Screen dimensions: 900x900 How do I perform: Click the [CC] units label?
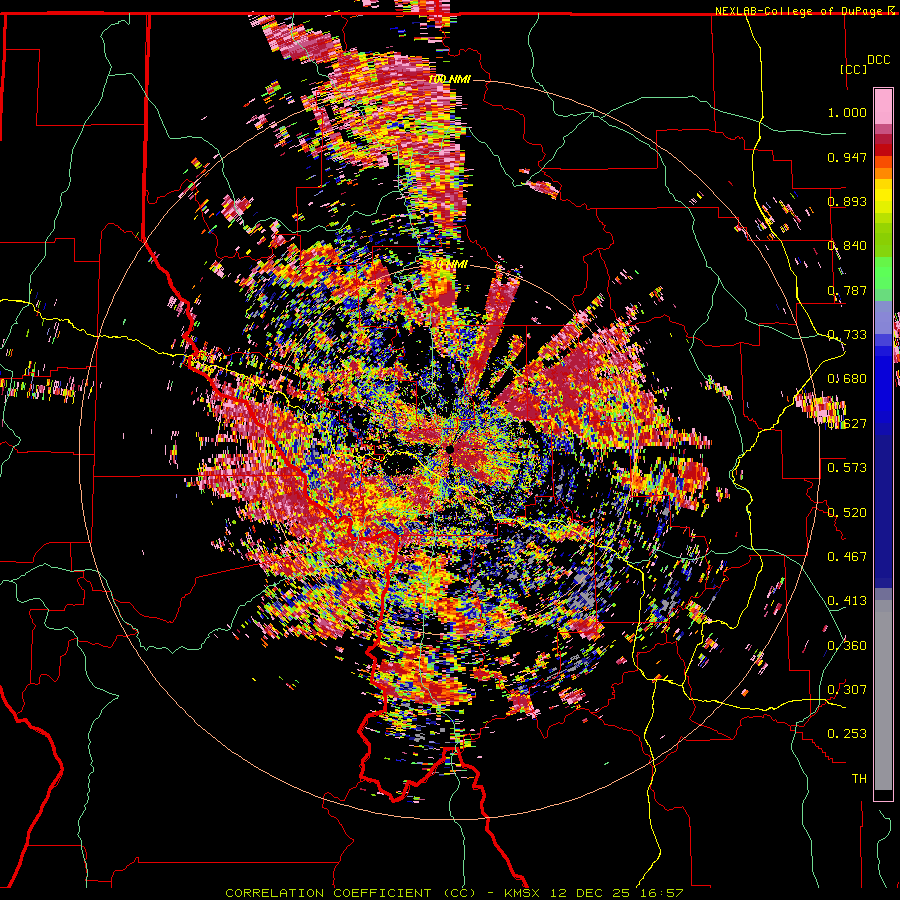[x=854, y=69]
